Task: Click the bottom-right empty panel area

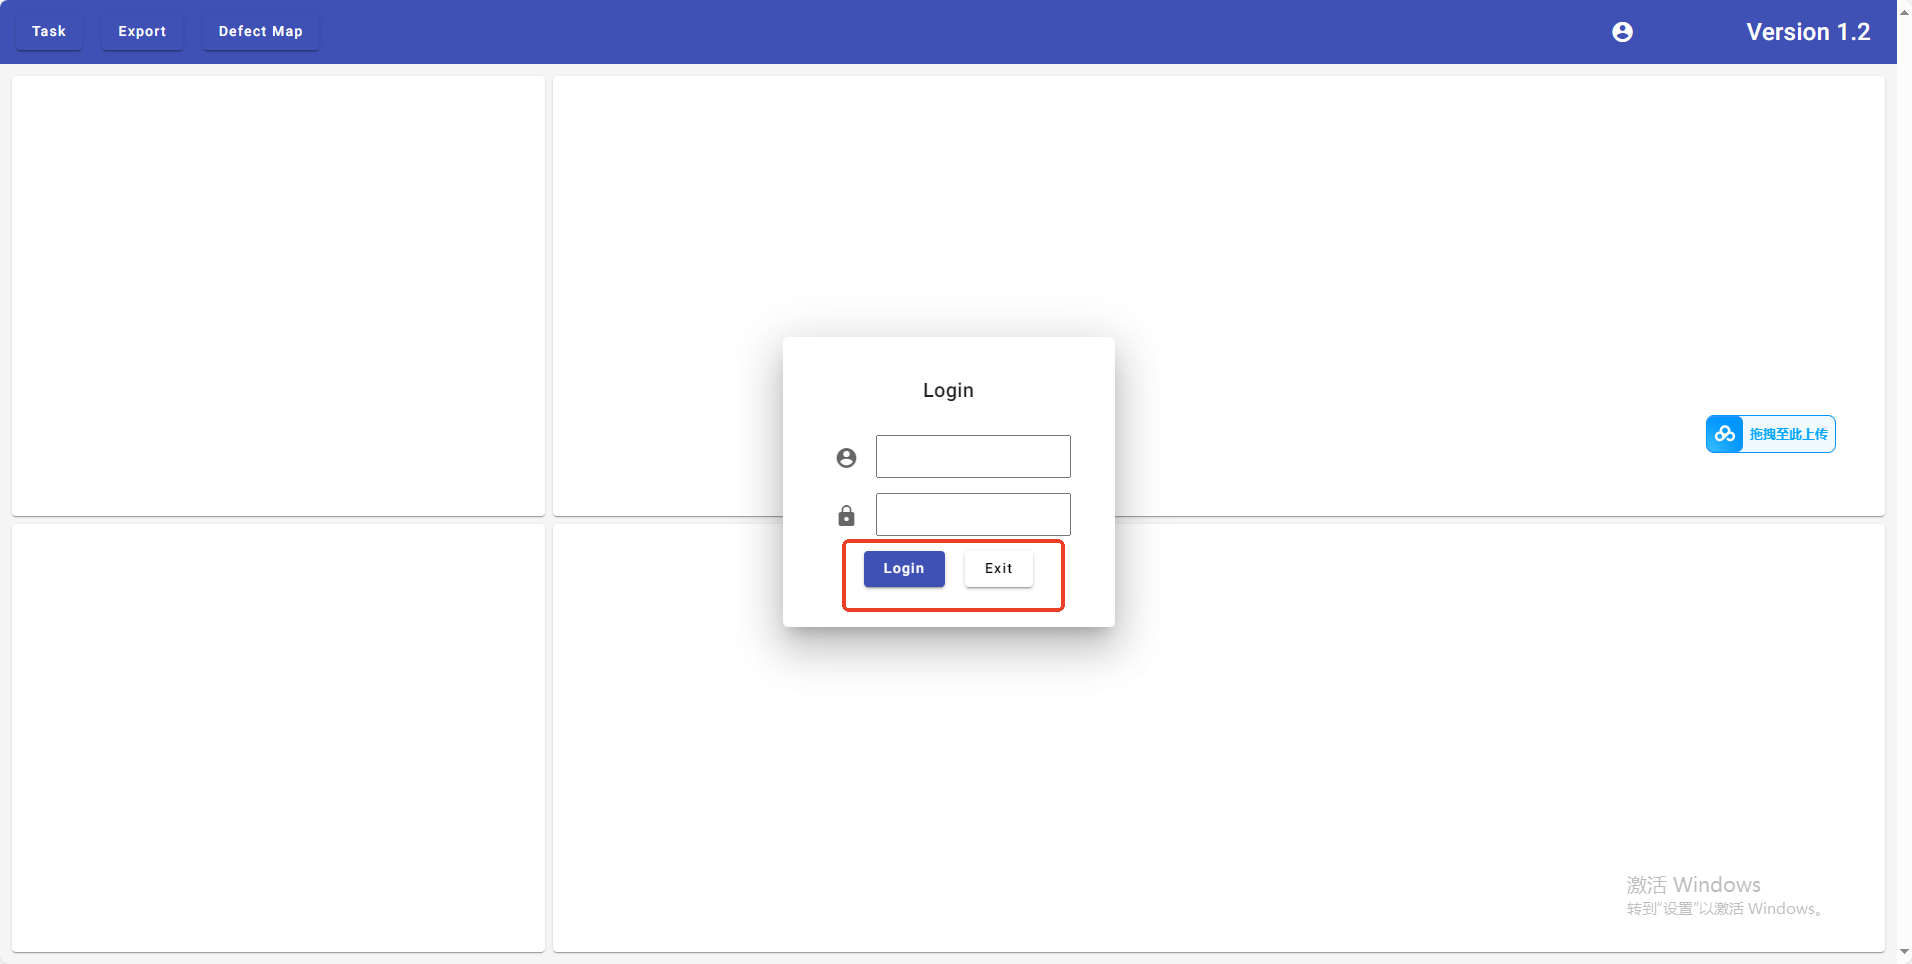Action: 1300,780
